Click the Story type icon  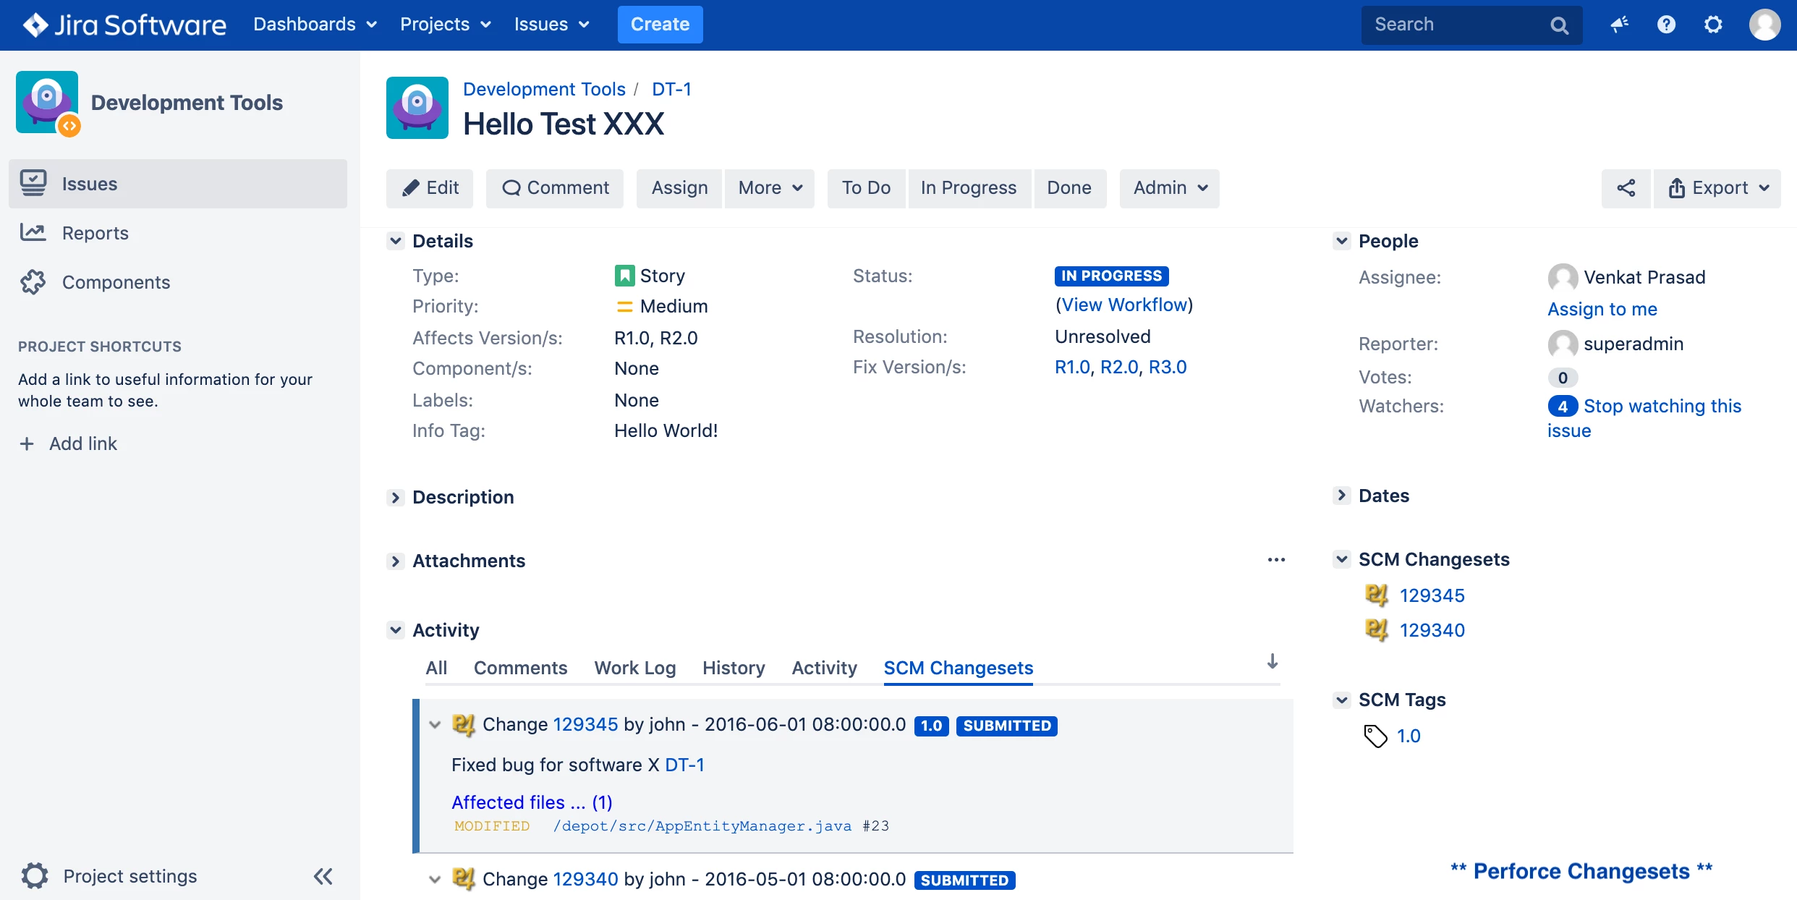[x=625, y=275]
